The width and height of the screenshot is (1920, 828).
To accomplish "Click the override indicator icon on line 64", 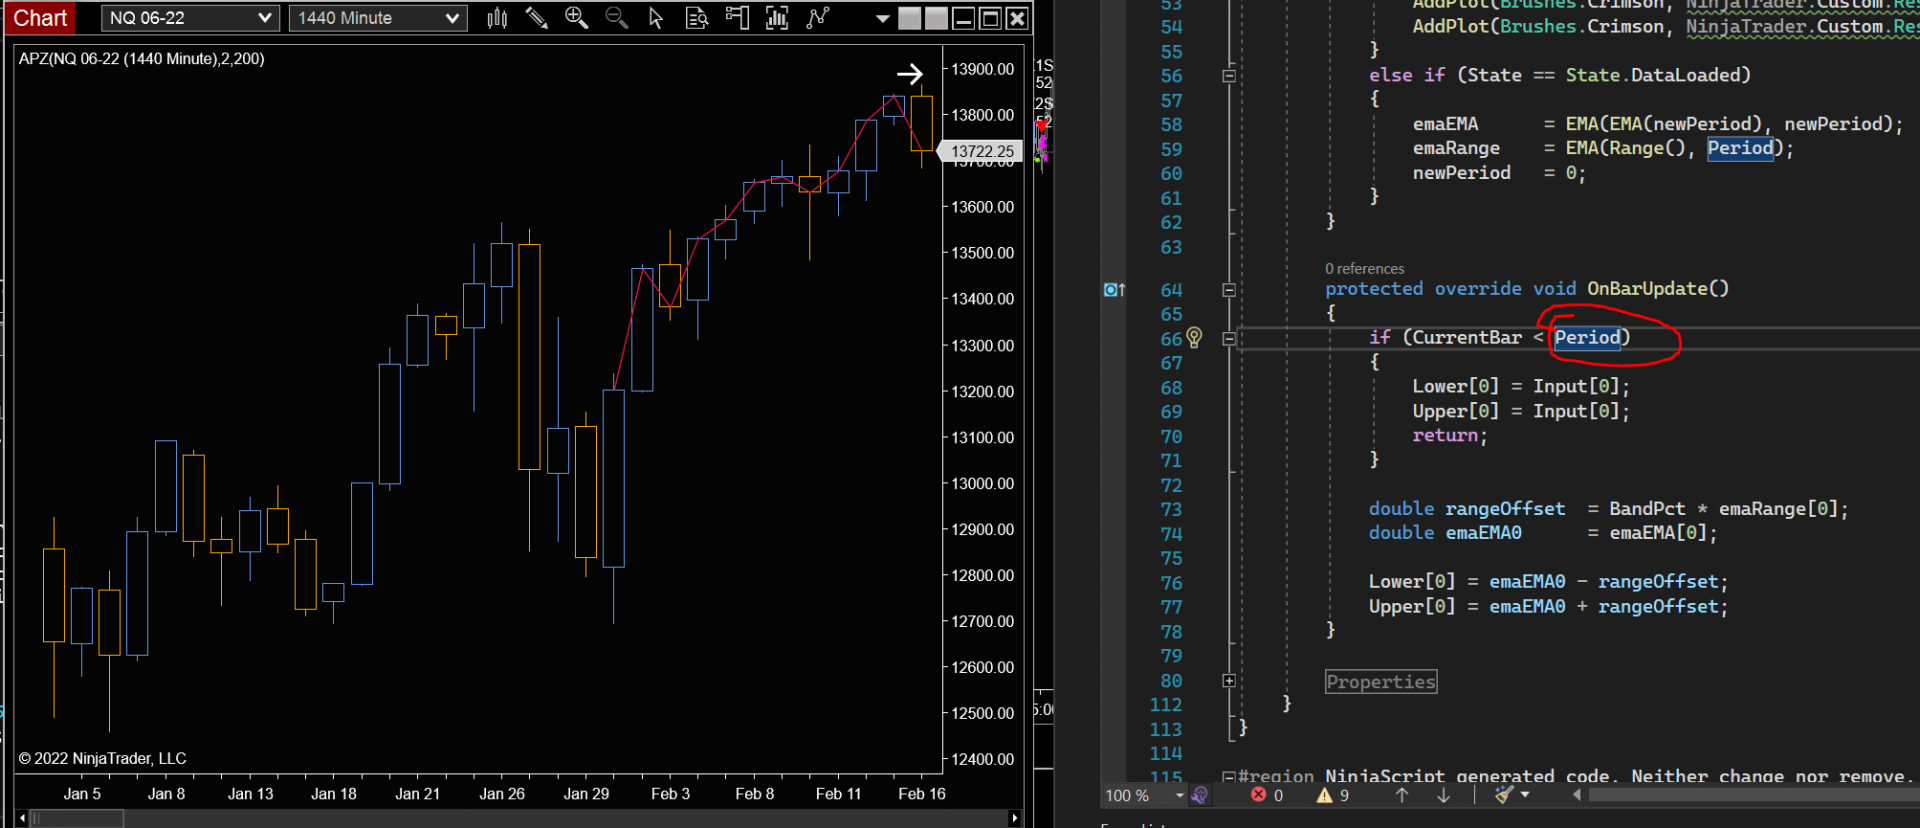I will tap(1114, 290).
